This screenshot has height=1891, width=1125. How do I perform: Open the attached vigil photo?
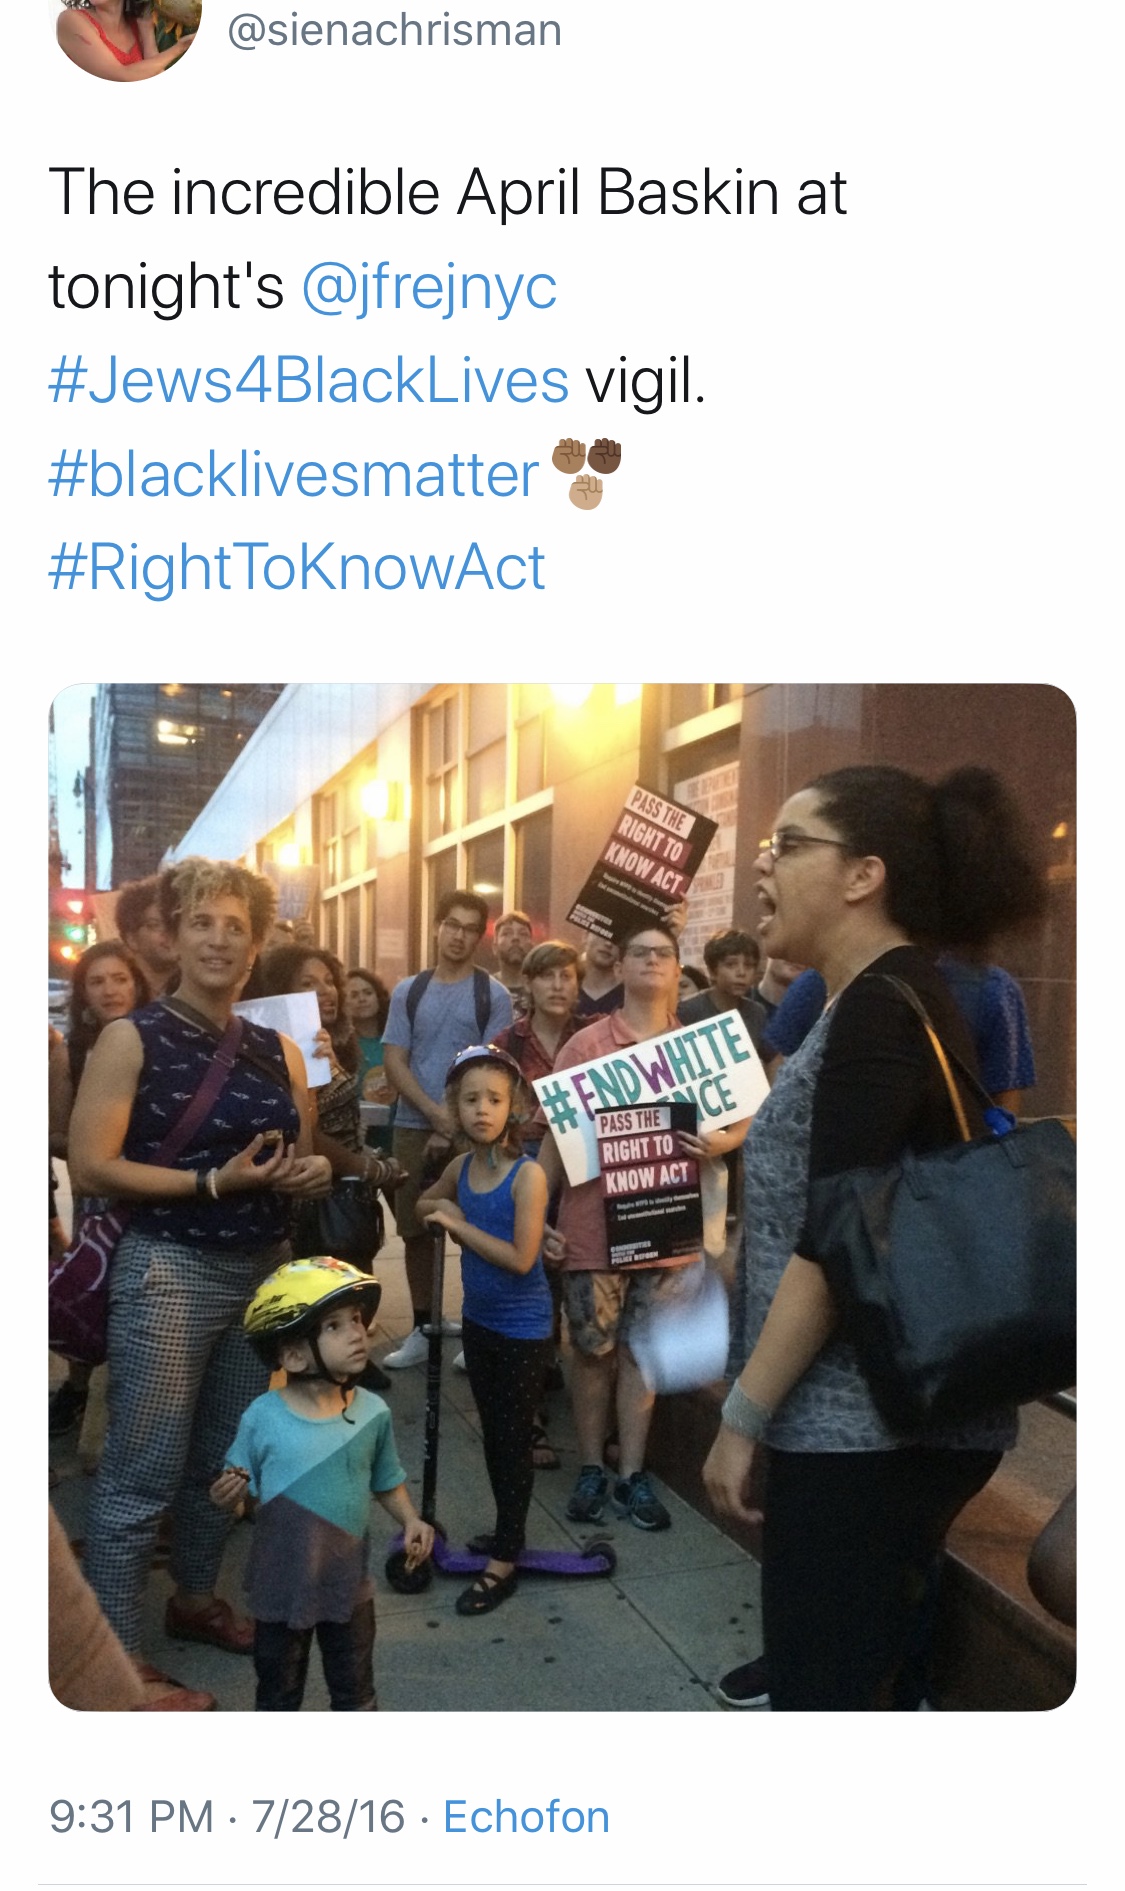coord(562,1197)
